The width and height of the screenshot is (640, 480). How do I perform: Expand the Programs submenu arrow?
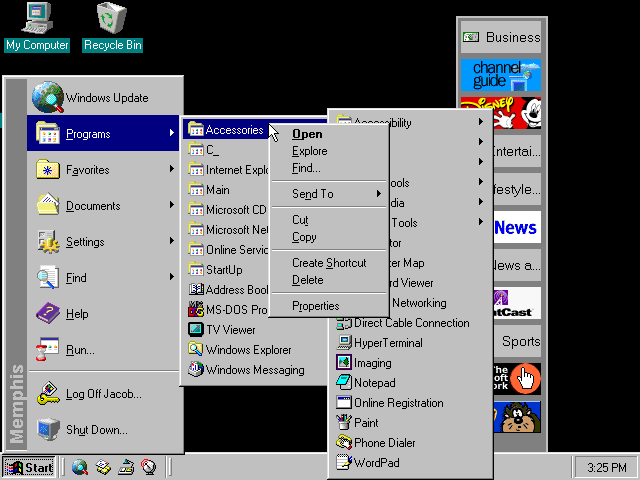[x=172, y=133]
